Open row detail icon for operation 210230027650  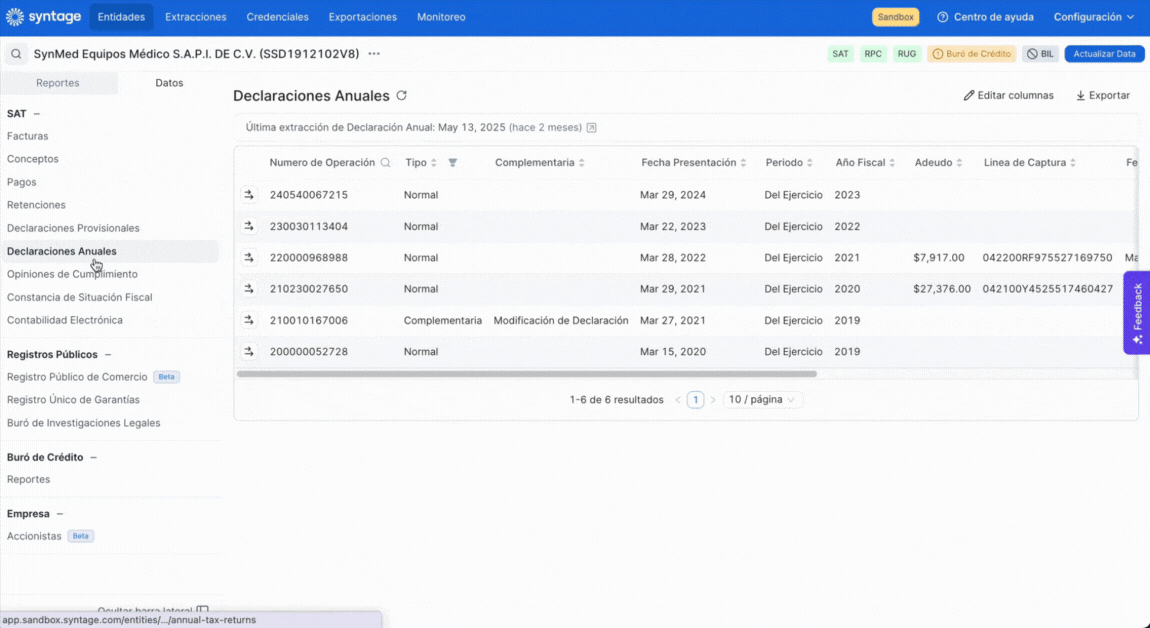pyautogui.click(x=249, y=288)
